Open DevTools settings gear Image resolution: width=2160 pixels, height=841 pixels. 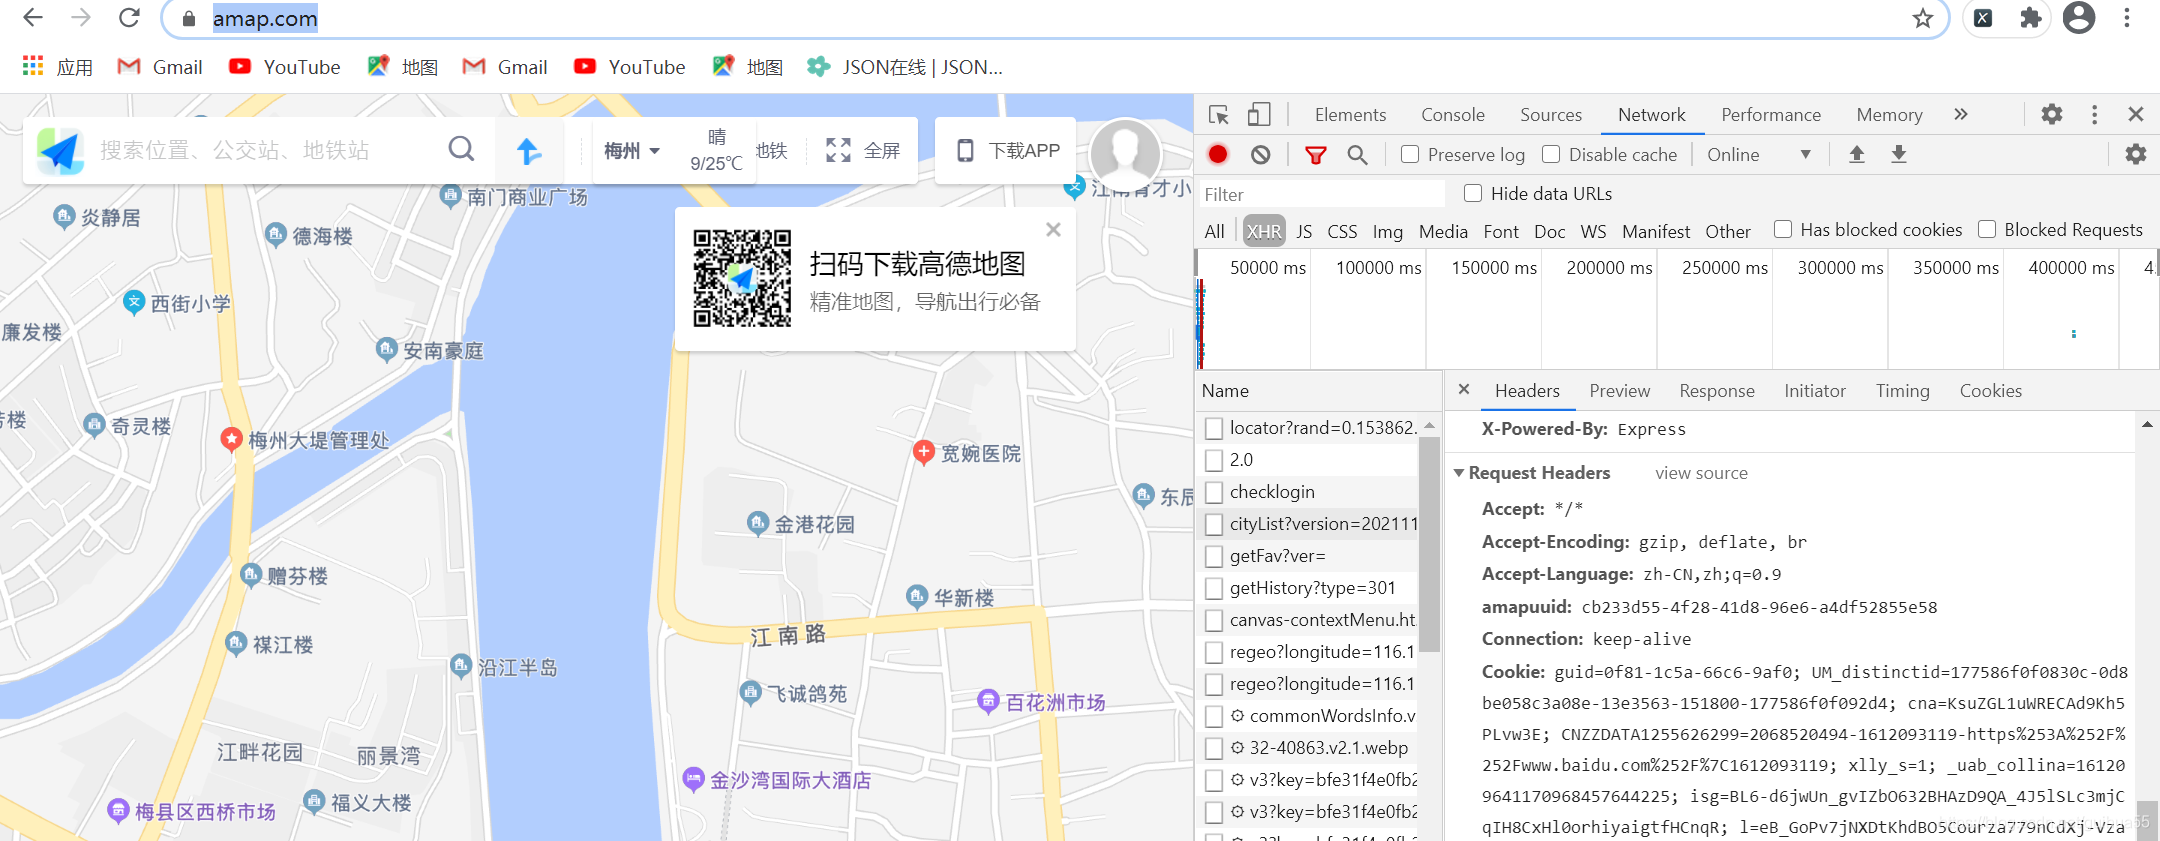tap(2052, 114)
